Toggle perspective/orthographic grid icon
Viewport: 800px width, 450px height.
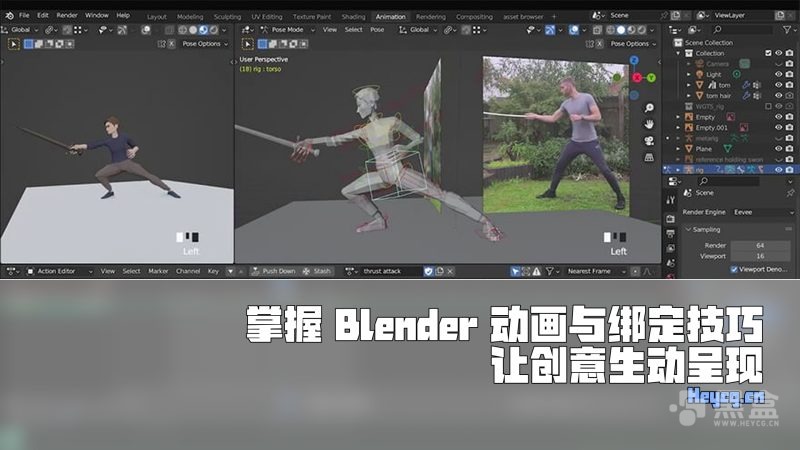point(649,157)
